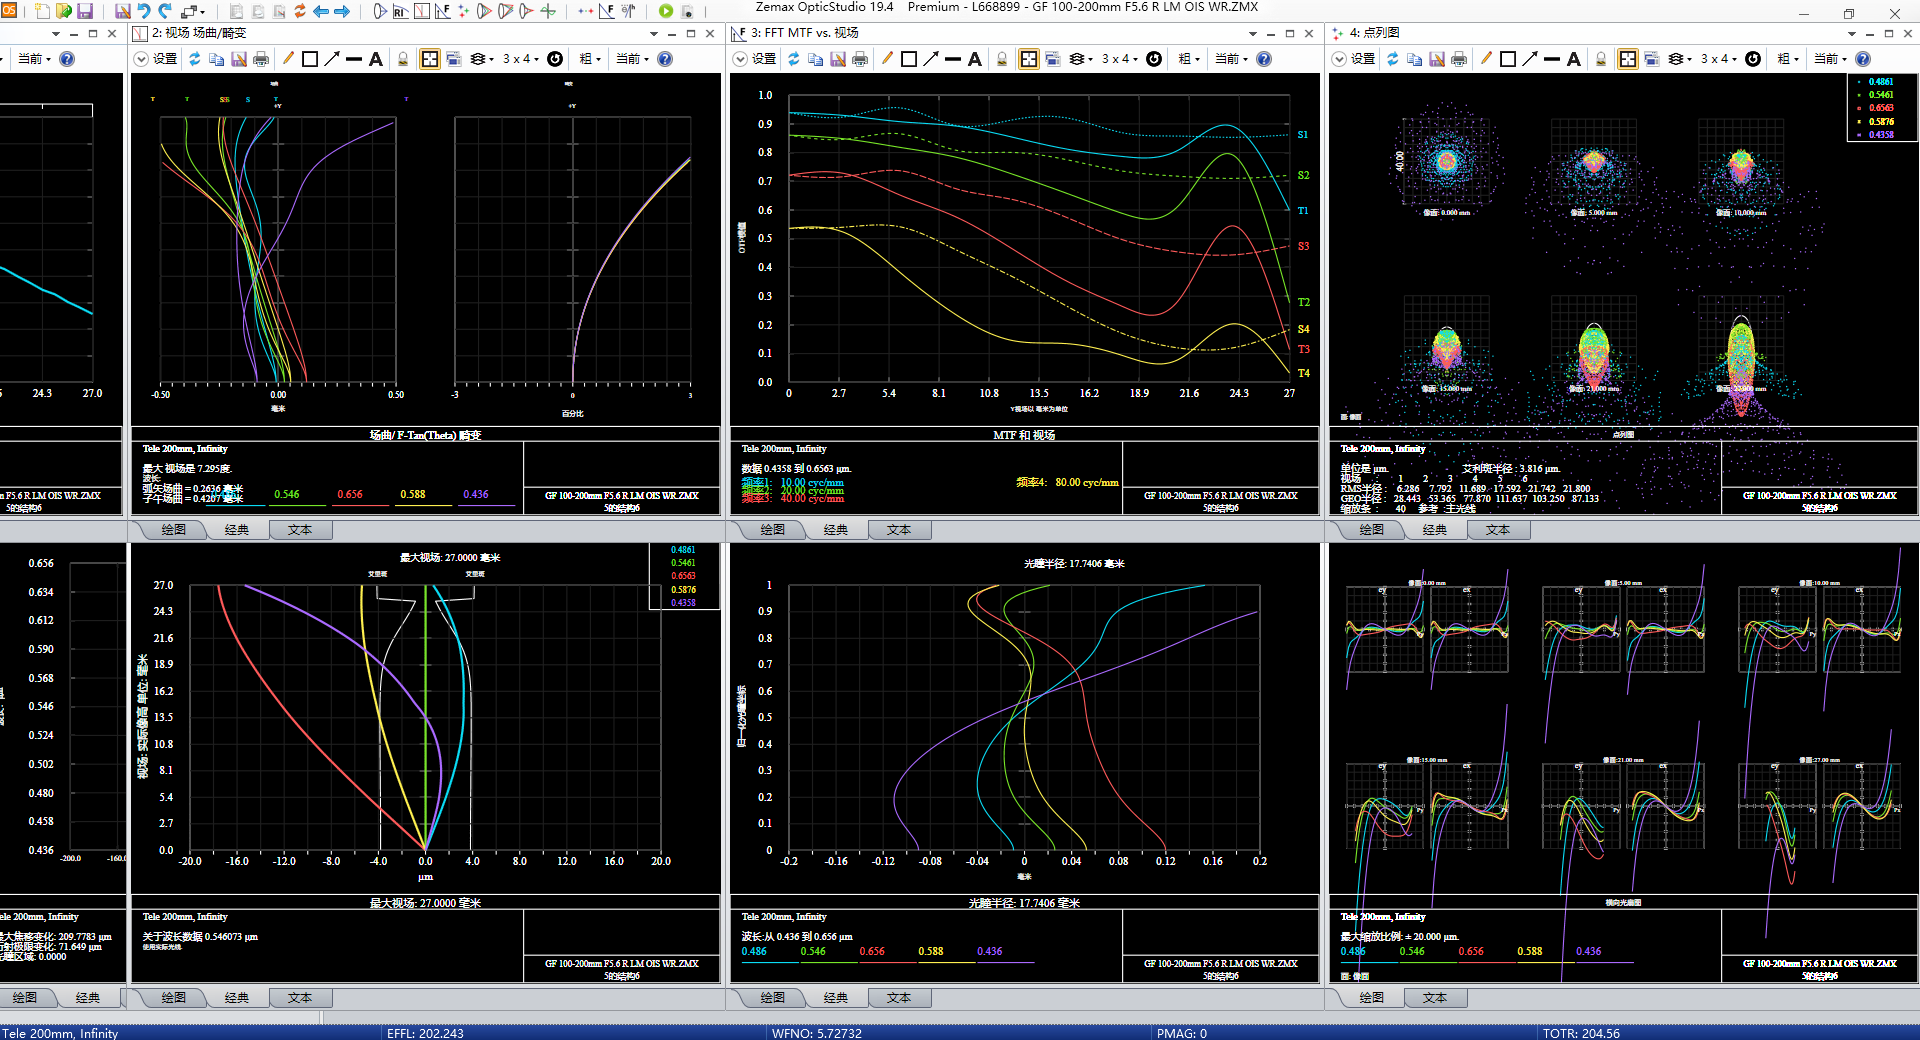Screen dimensions: 1920x1040
Task: Click the green Run play icon in main toolbar
Action: pos(666,11)
